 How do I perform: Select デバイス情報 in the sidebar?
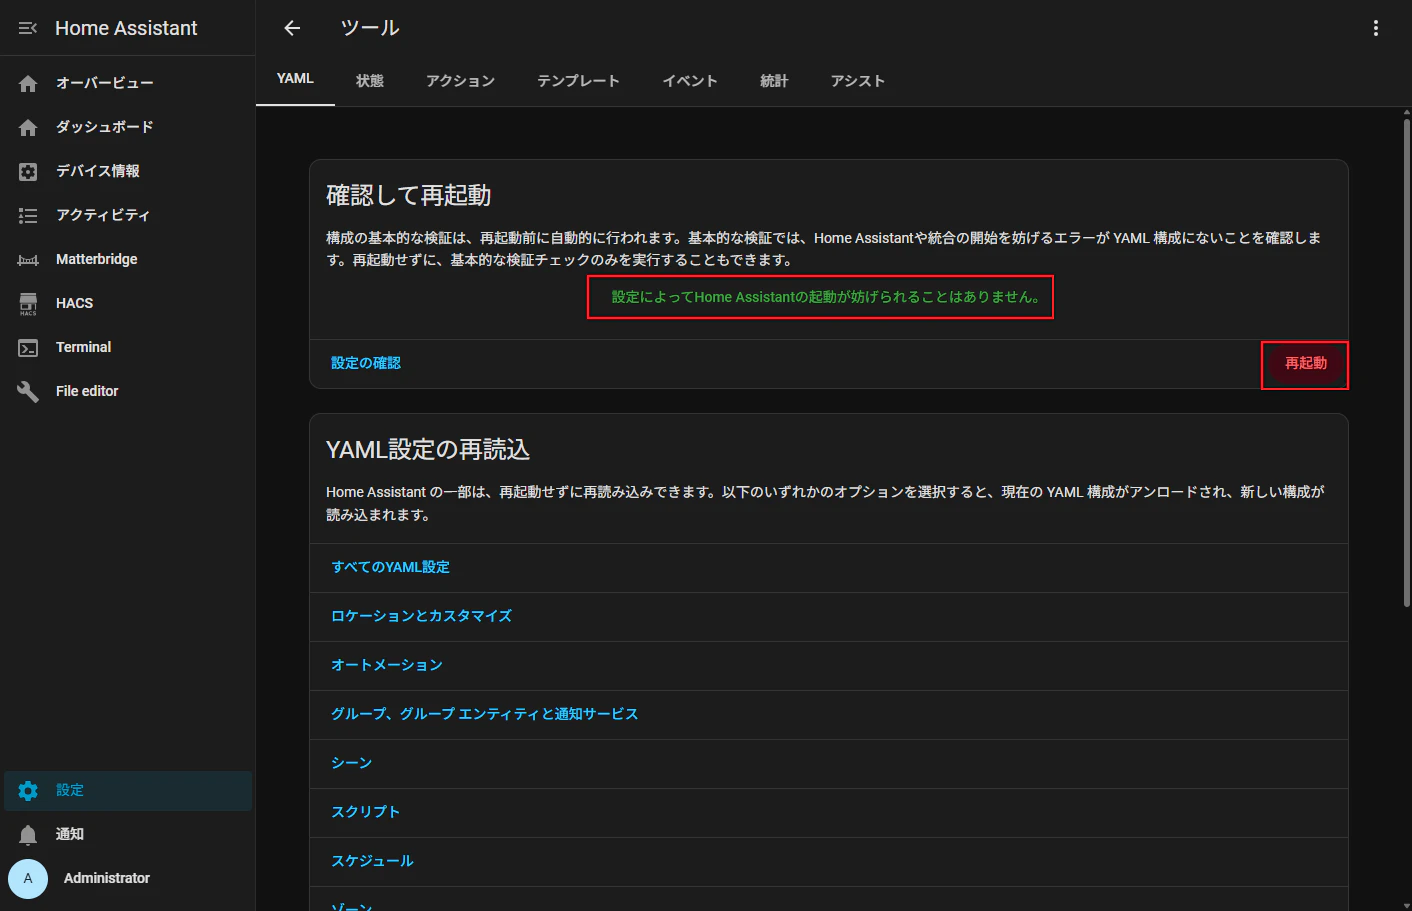128,172
